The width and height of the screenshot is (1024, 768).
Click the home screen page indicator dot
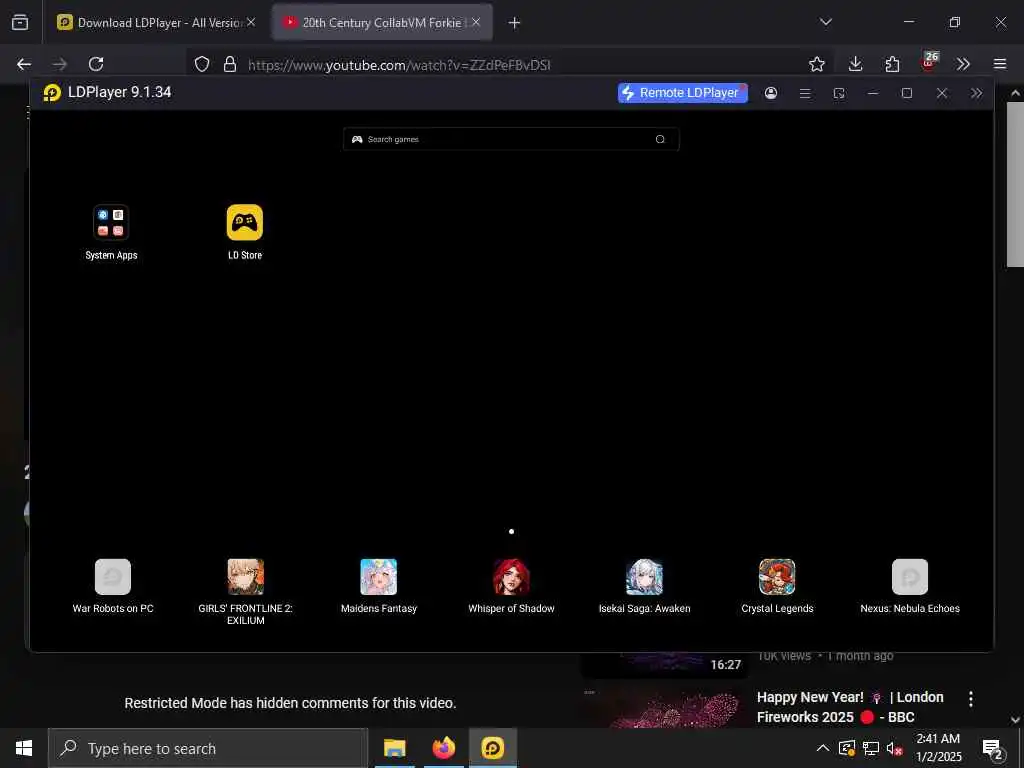511,532
